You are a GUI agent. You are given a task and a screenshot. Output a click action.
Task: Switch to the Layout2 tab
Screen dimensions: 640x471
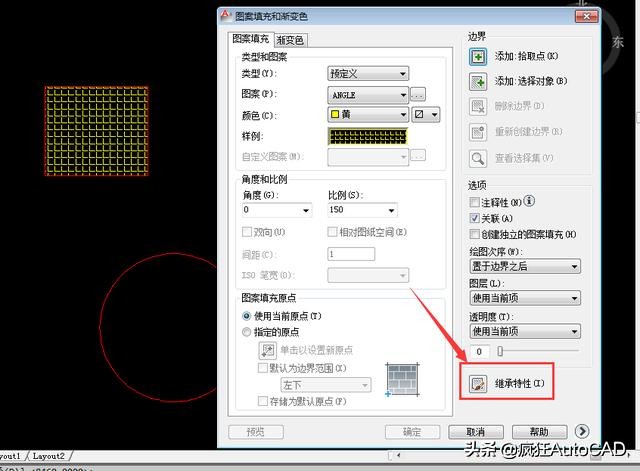coord(49,455)
